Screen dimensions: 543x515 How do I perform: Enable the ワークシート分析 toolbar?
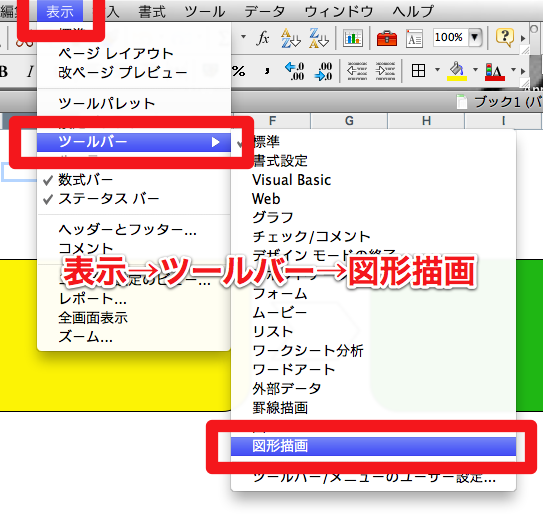373,351
